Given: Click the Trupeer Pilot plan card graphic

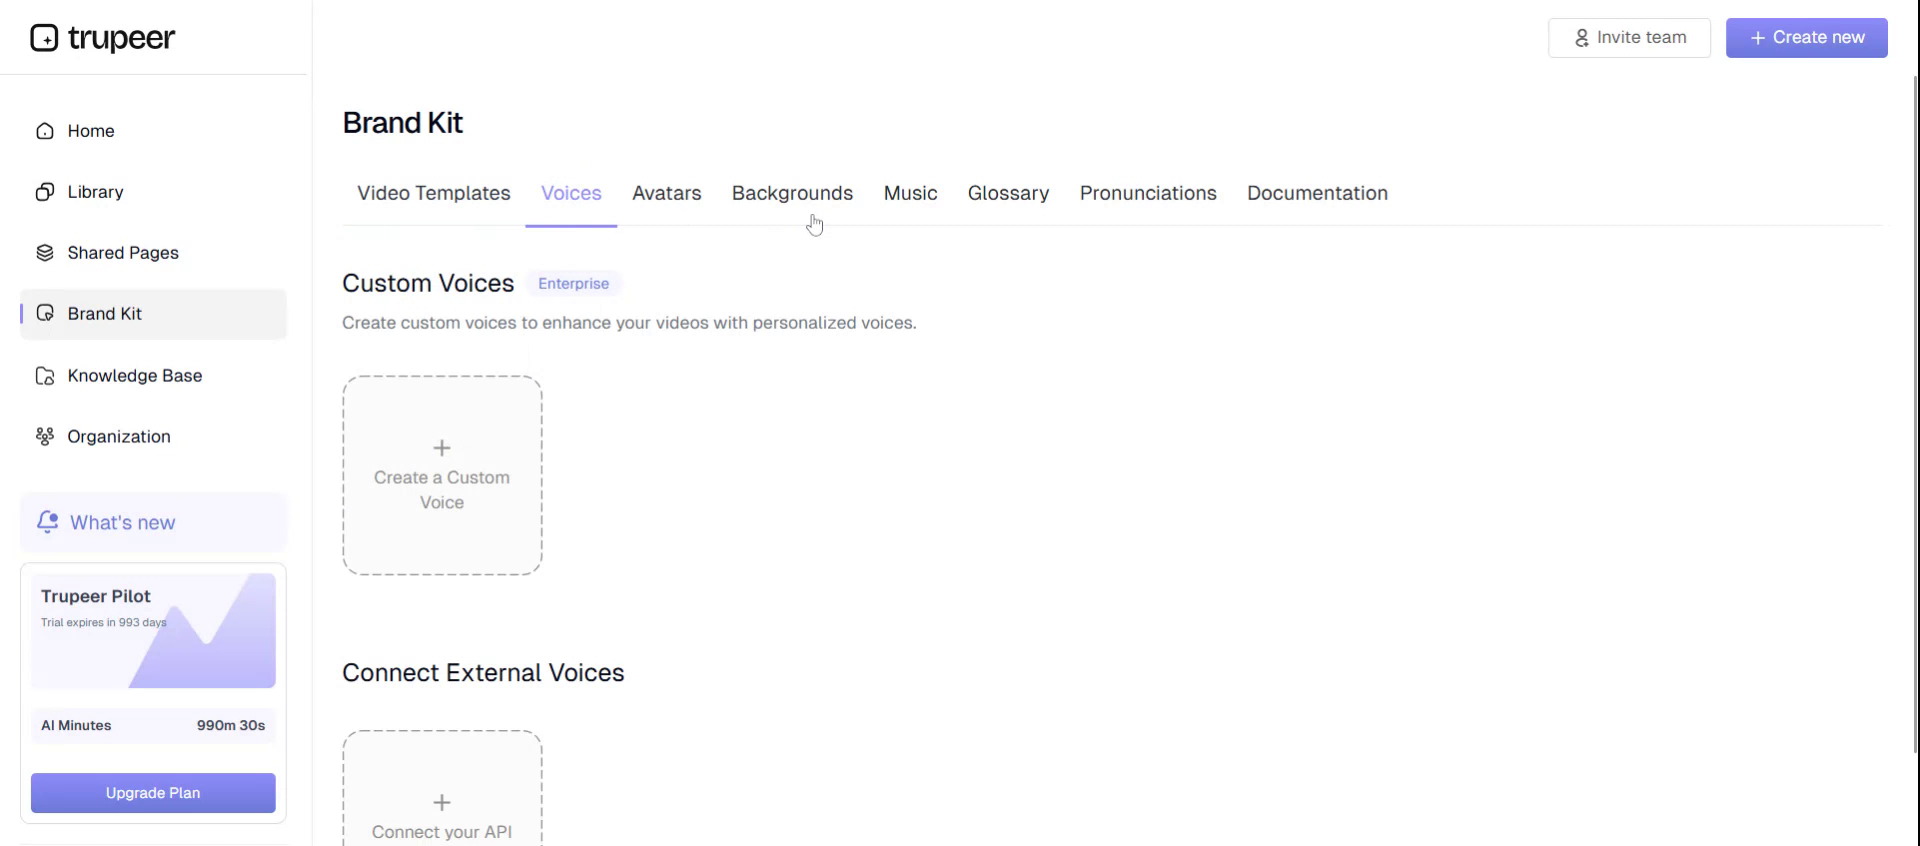Looking at the screenshot, I should click(153, 631).
